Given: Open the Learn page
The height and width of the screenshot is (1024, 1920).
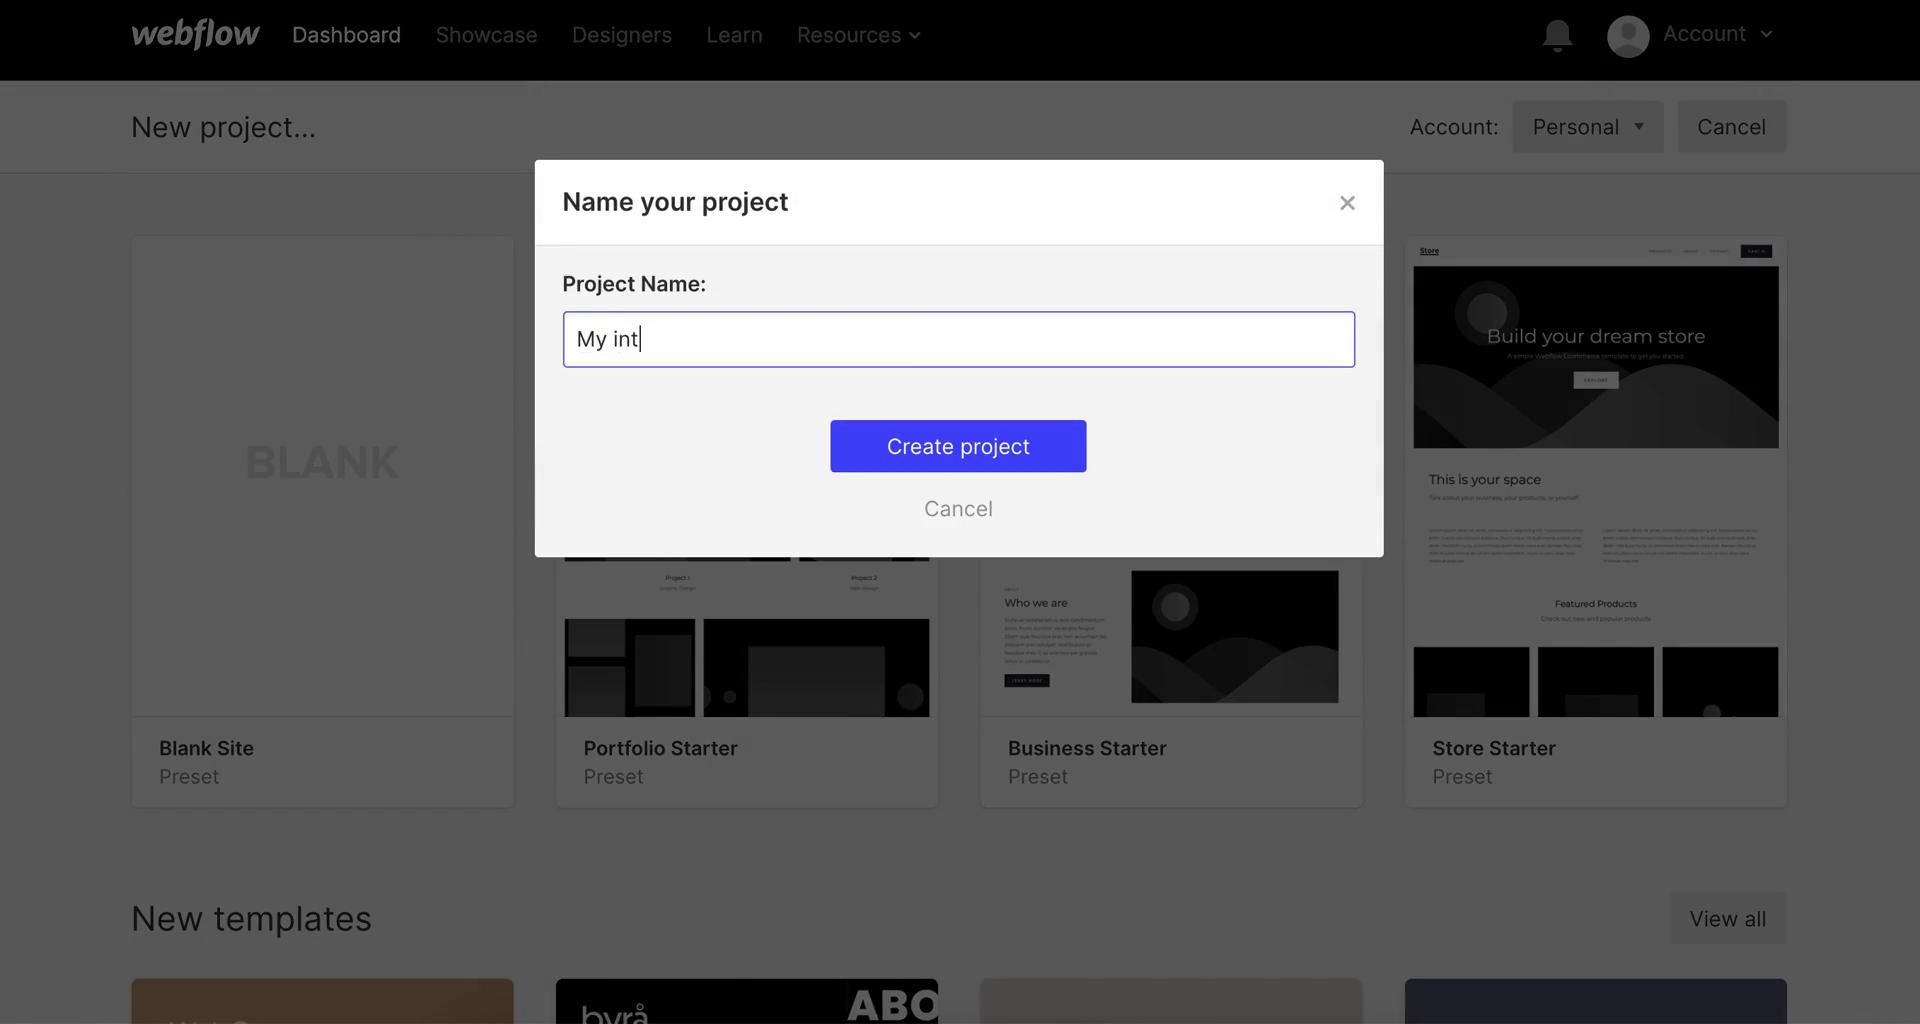Looking at the screenshot, I should coord(734,35).
